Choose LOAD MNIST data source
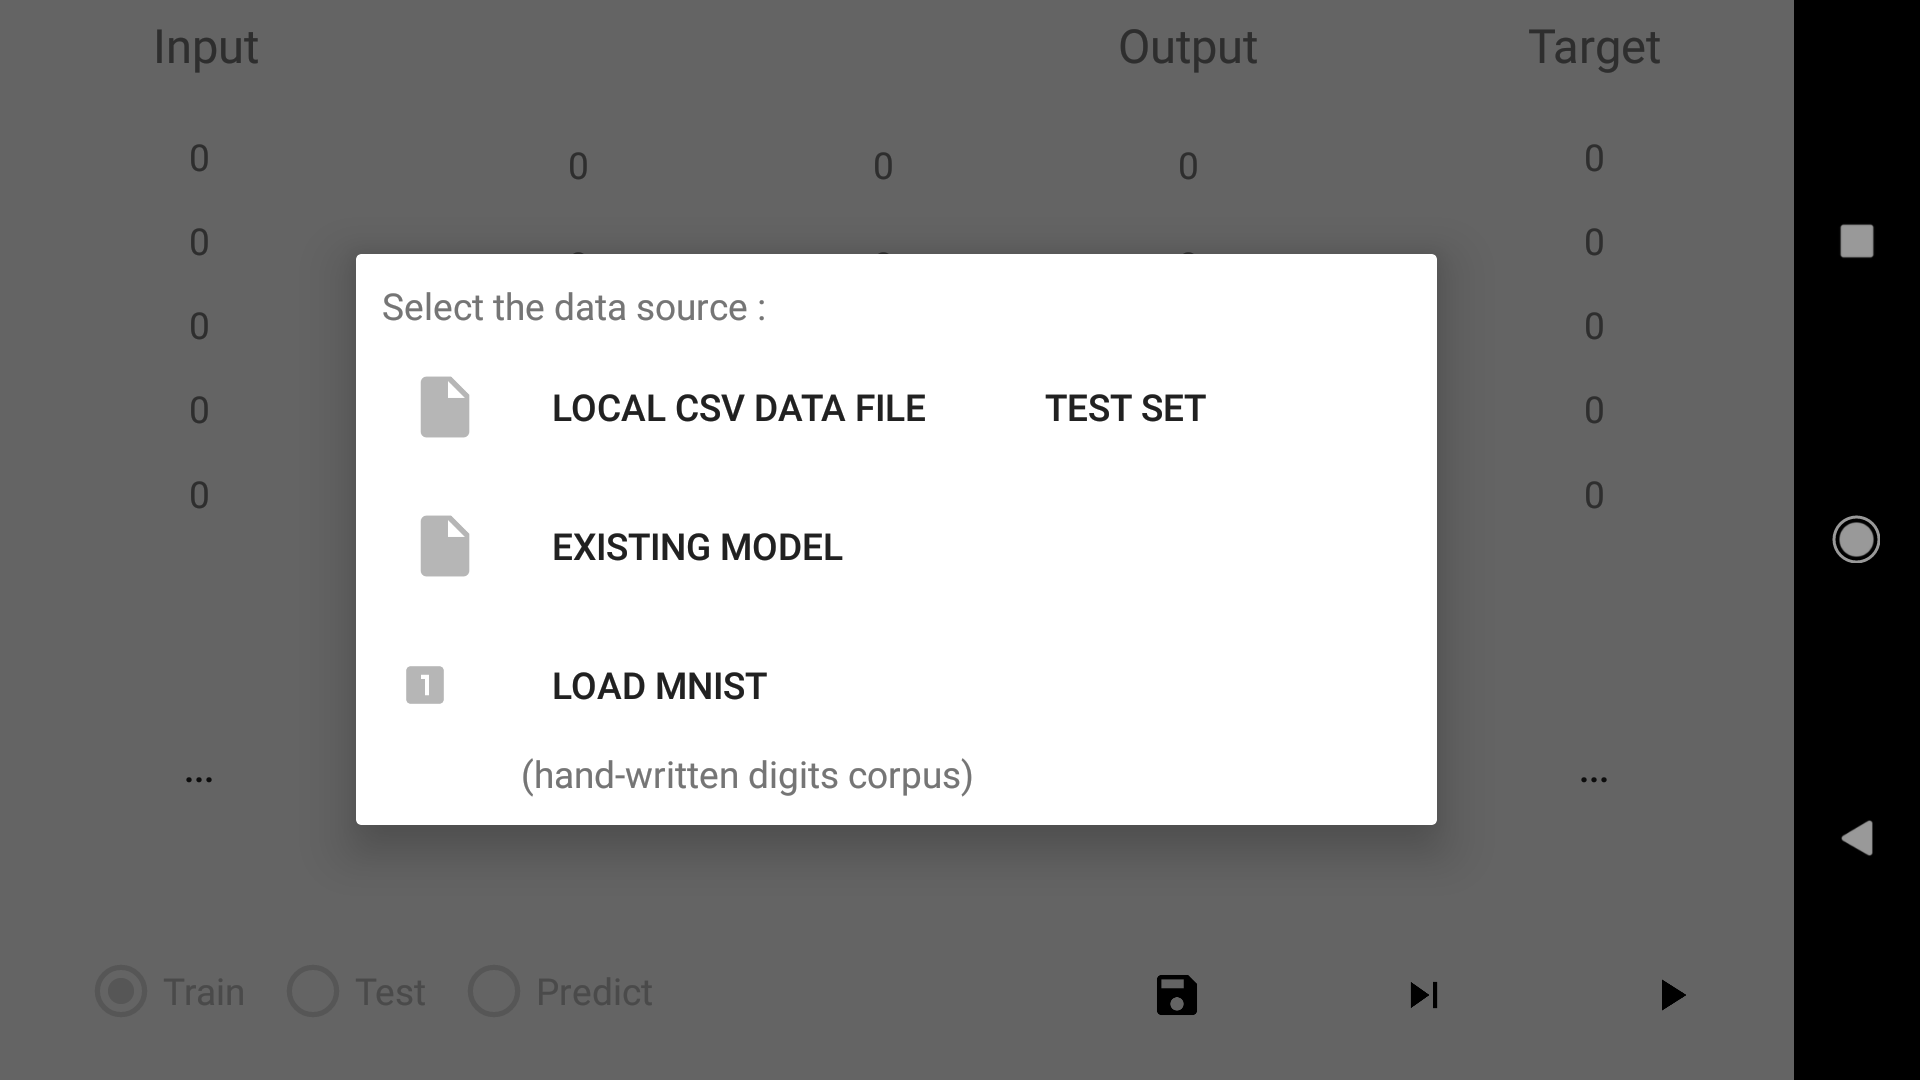The image size is (1920, 1080). click(659, 686)
